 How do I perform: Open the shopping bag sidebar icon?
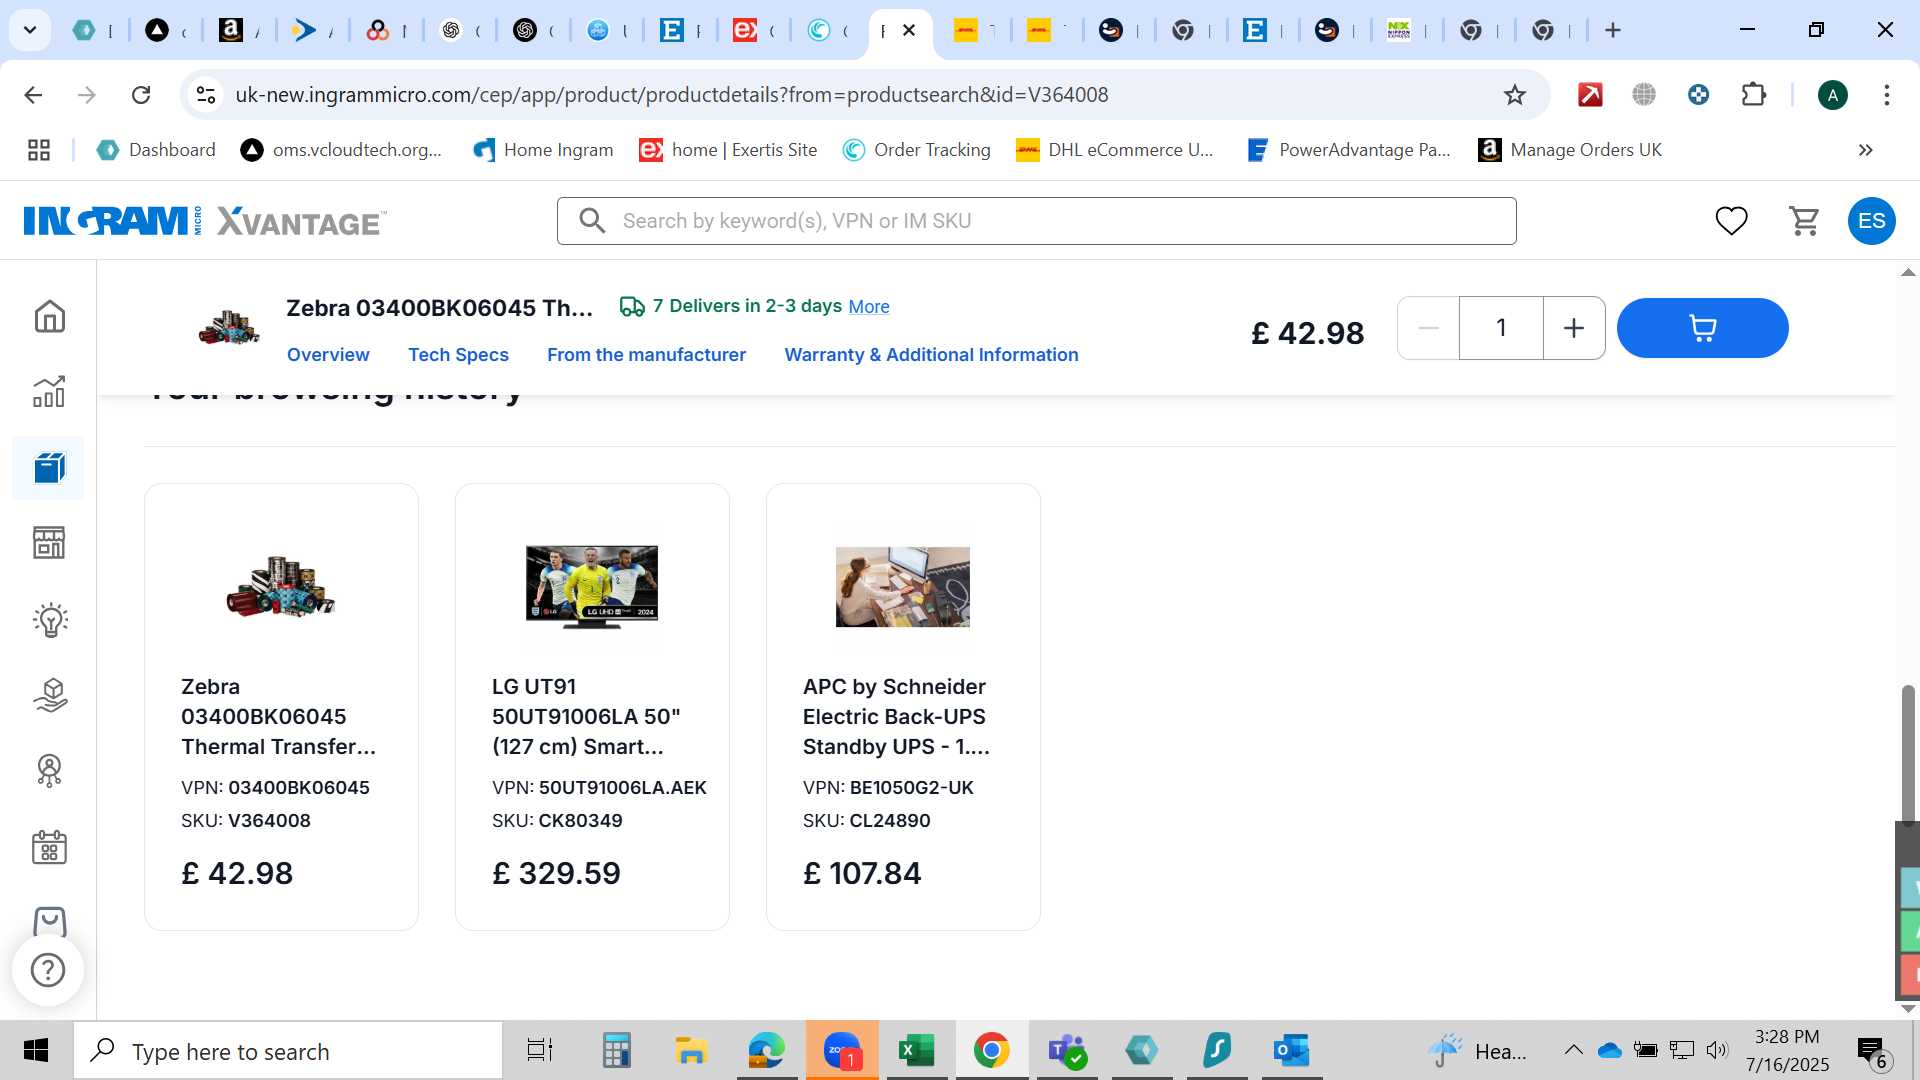pos(49,921)
